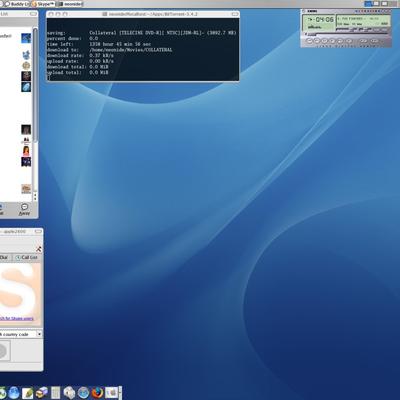The image size is (400, 400).
Task: Select the gold coin buddy avatar
Action: [26, 65]
